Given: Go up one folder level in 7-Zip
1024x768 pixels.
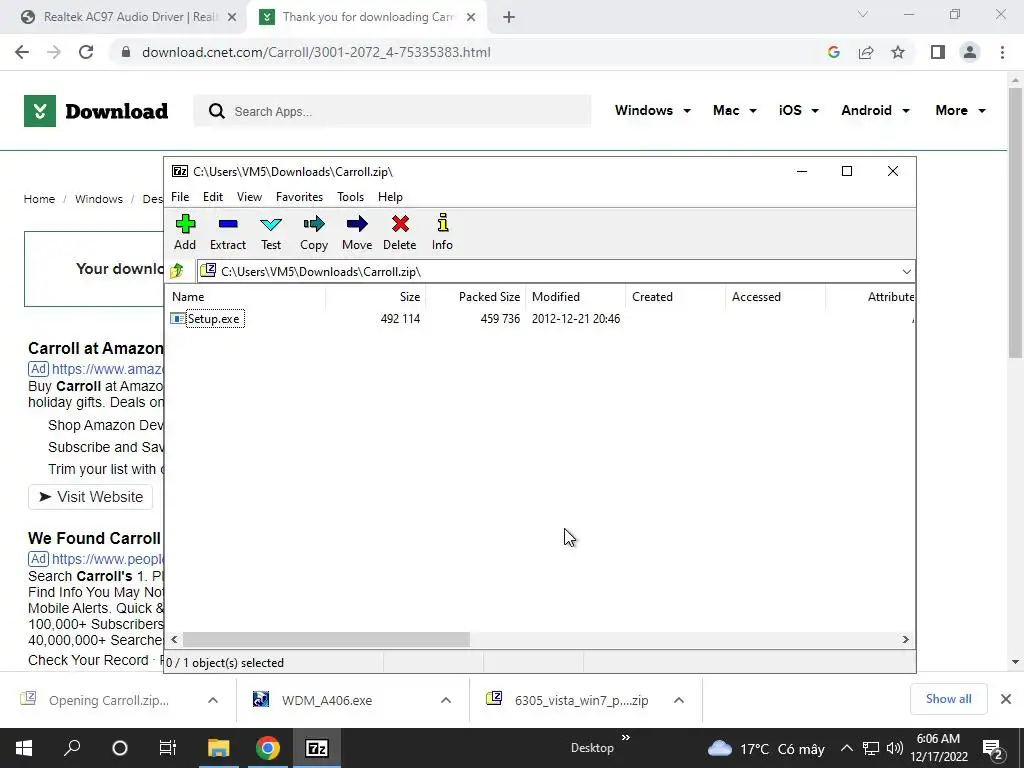Looking at the screenshot, I should 176,271.
